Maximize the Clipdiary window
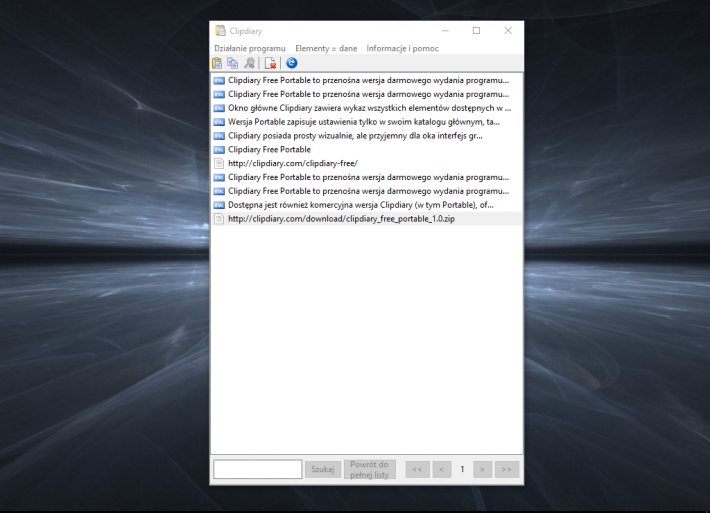 [x=476, y=31]
